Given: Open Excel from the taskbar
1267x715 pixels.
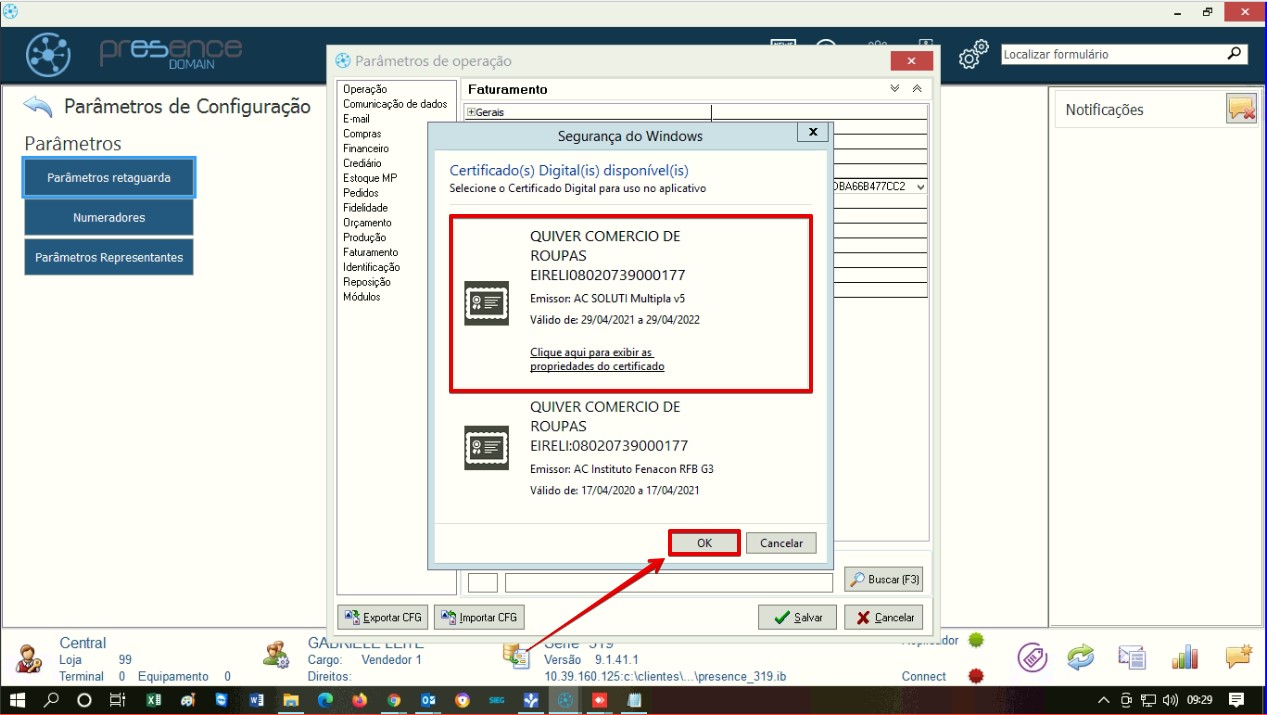Looking at the screenshot, I should 153,700.
